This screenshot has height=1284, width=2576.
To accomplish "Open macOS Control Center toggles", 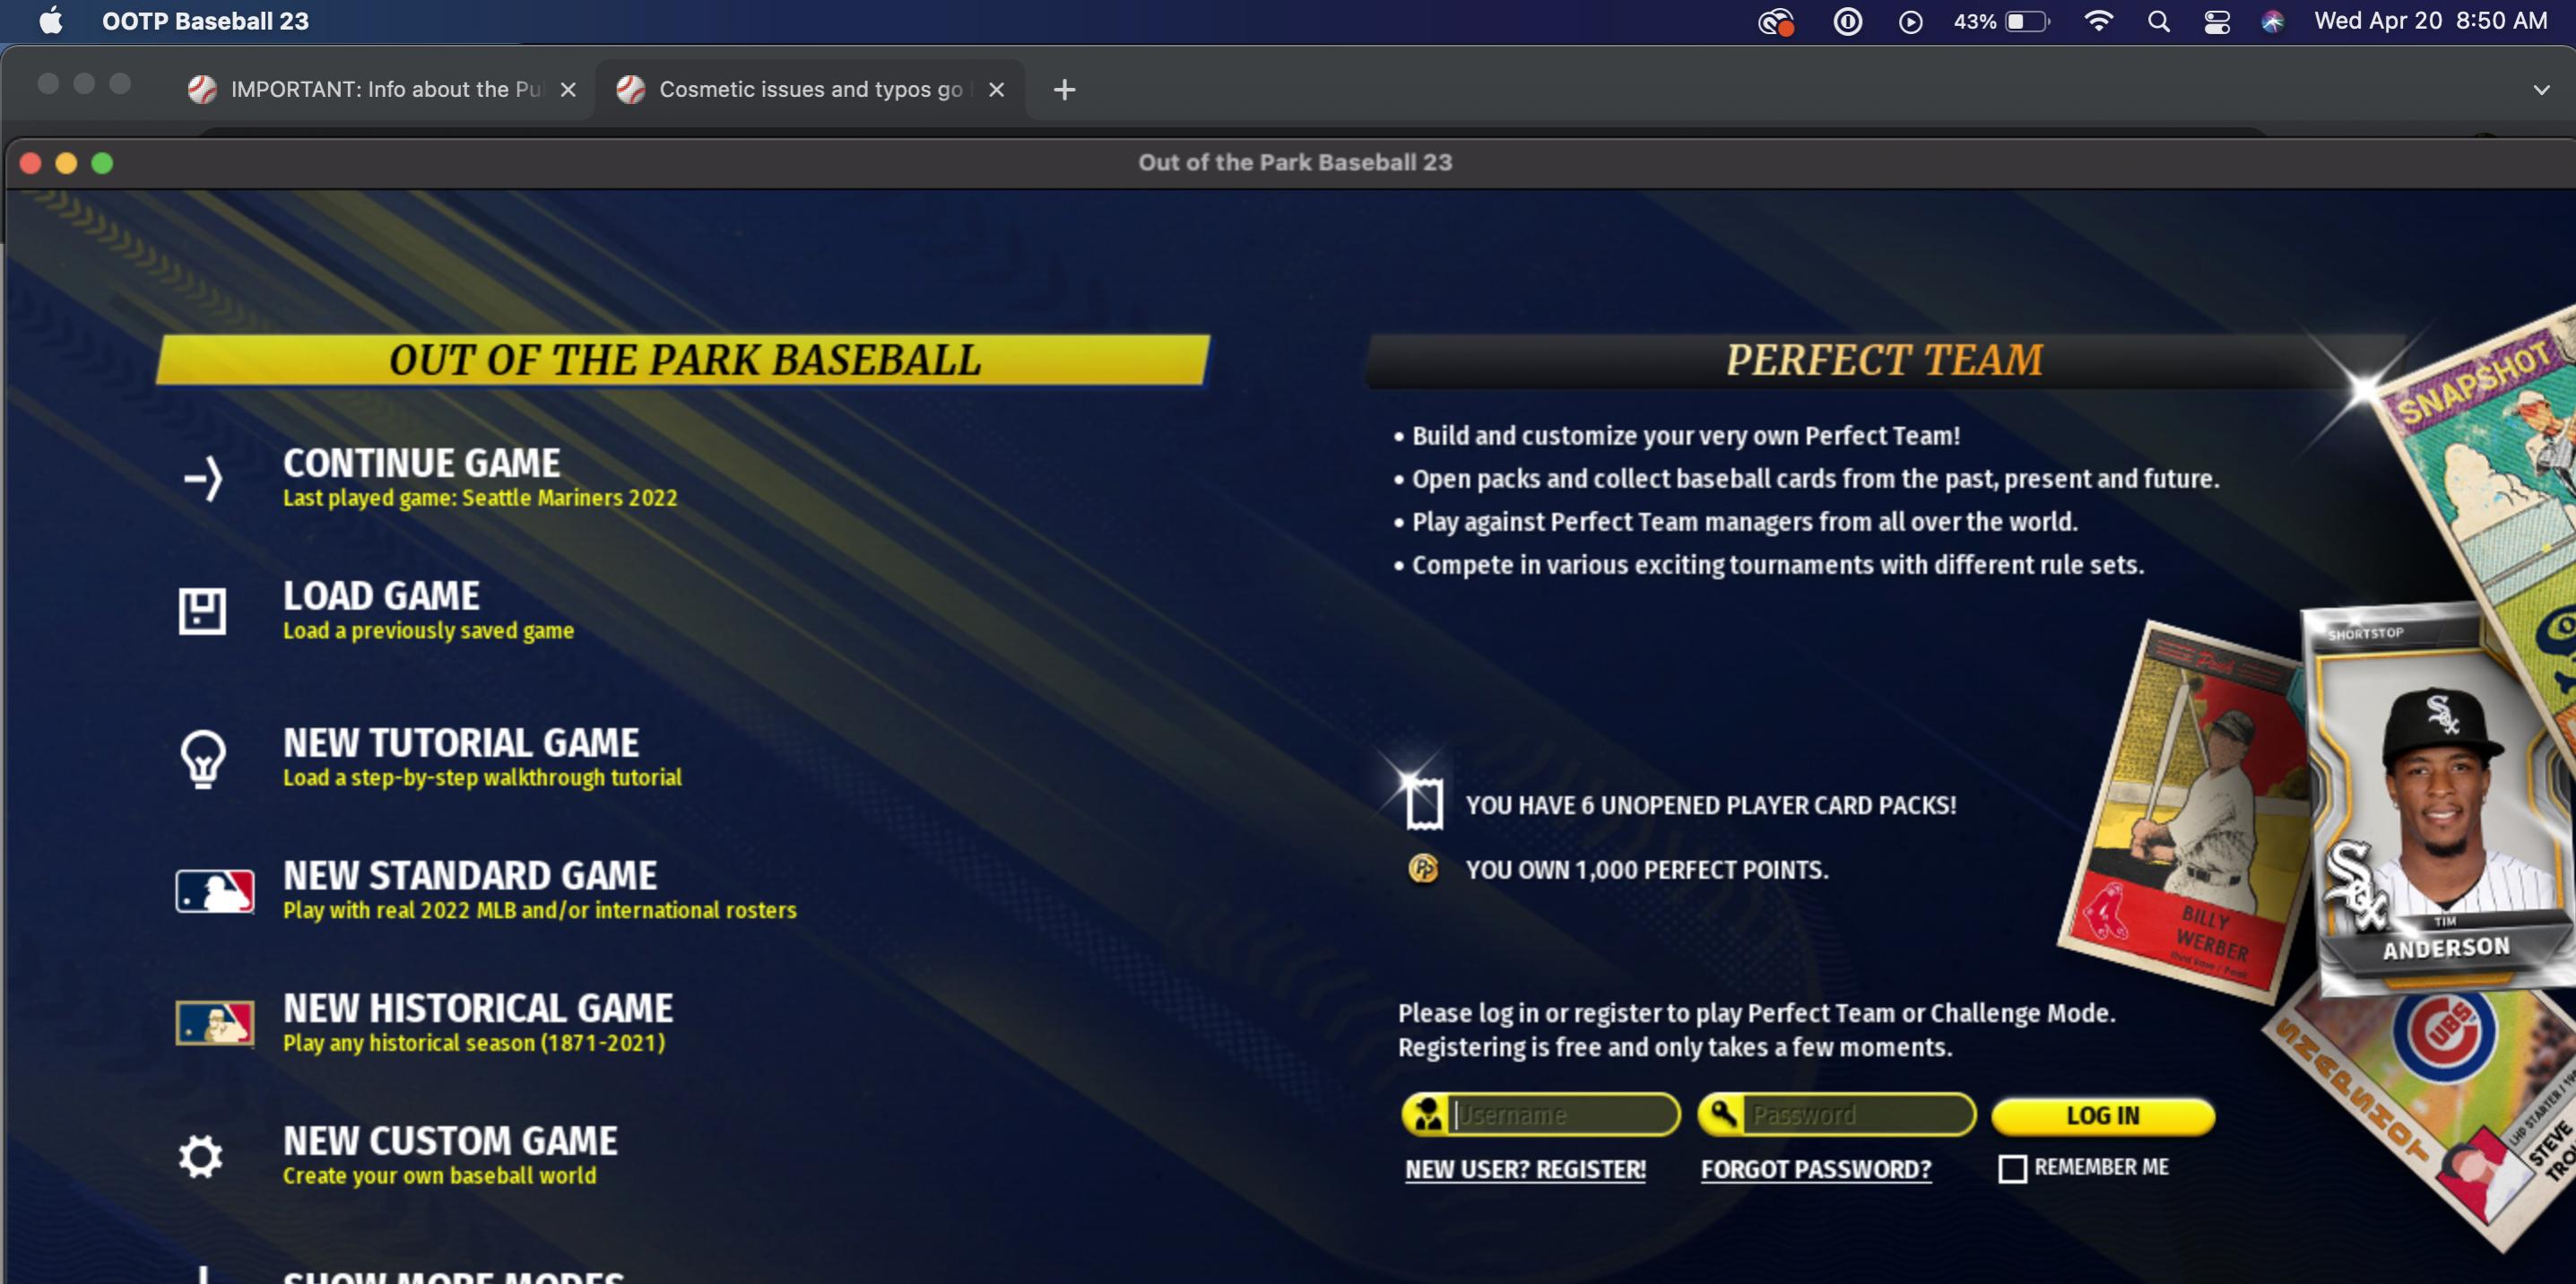I will 2217,21.
